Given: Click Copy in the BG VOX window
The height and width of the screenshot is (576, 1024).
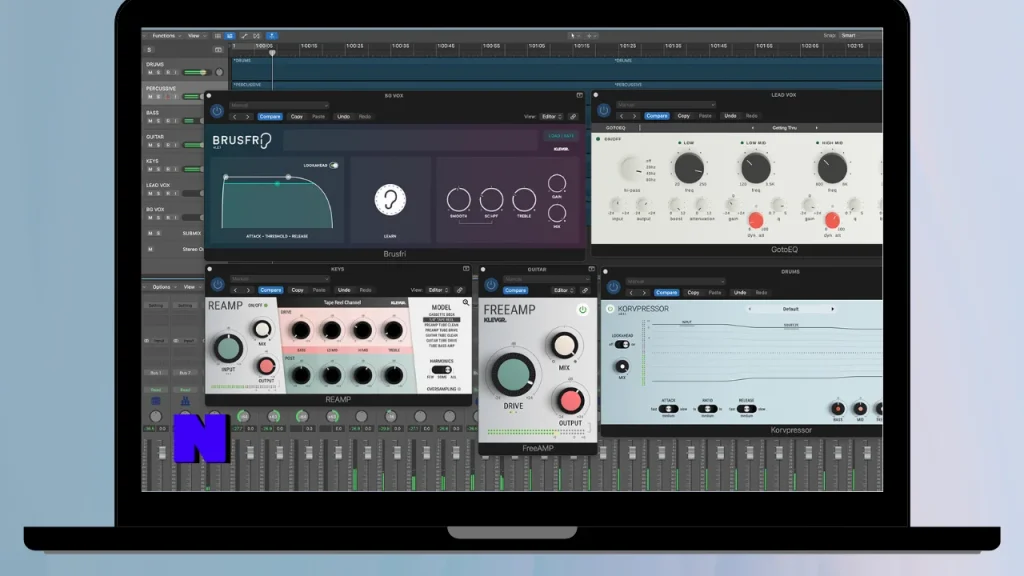Looking at the screenshot, I should tap(297, 117).
